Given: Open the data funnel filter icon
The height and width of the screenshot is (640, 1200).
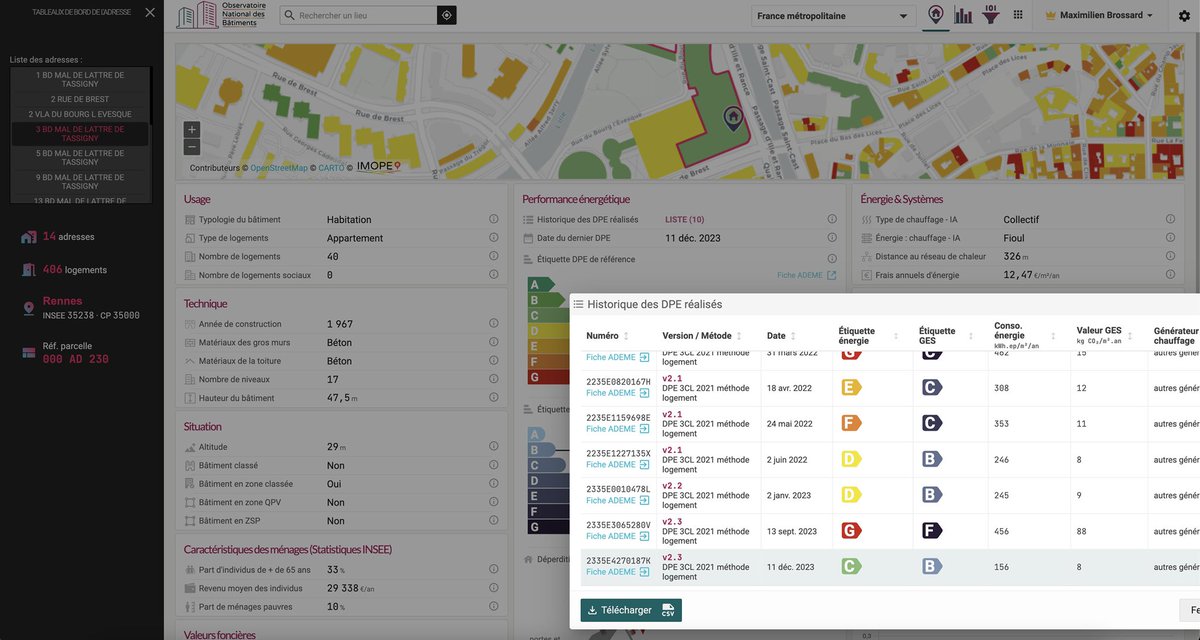Looking at the screenshot, I should (x=991, y=15).
